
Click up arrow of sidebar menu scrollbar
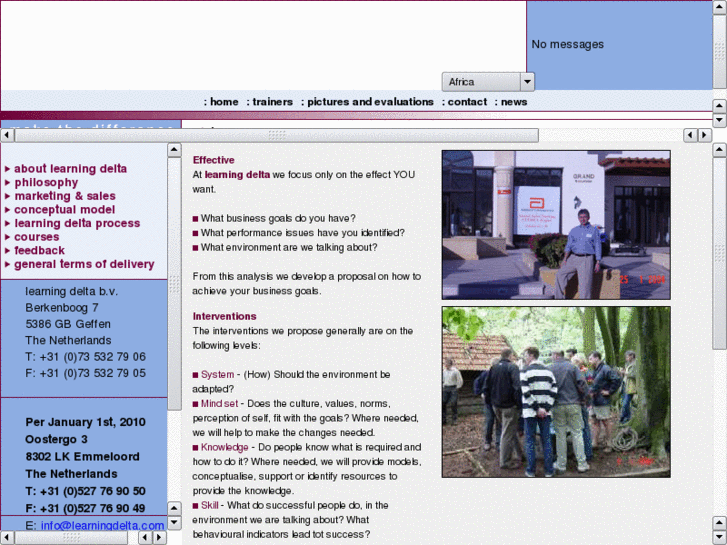point(174,150)
